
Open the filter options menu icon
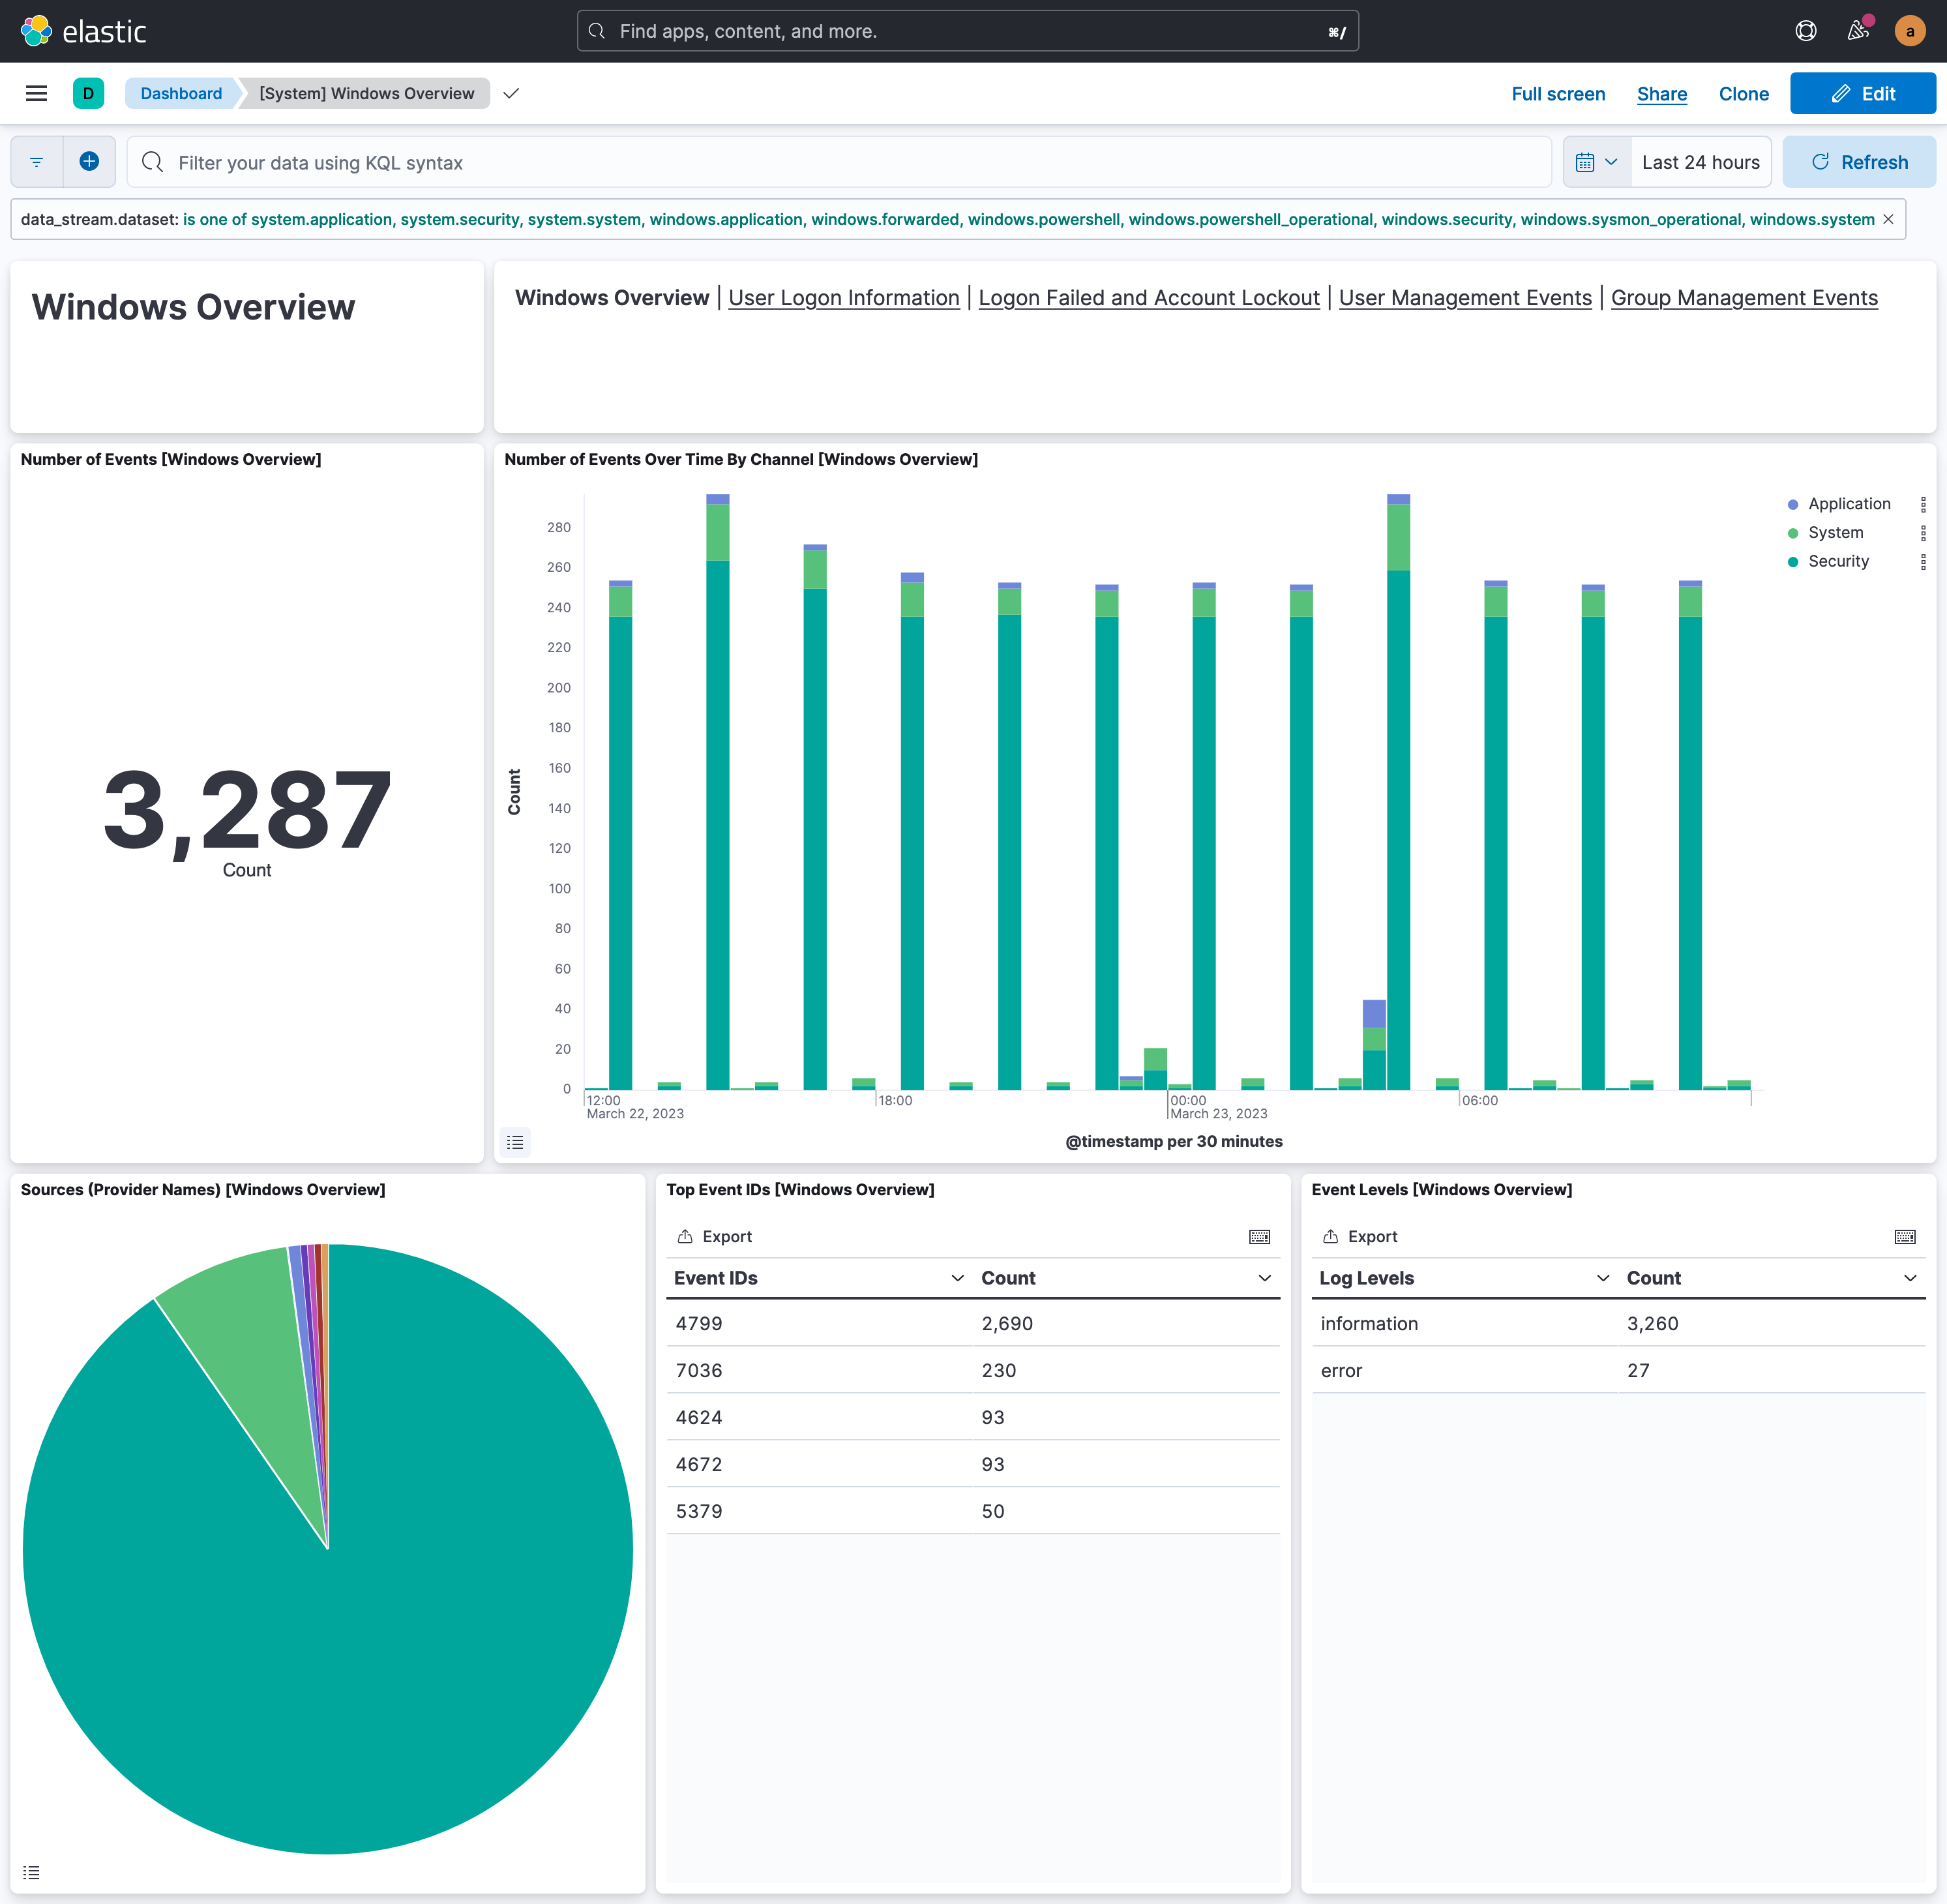click(x=37, y=162)
